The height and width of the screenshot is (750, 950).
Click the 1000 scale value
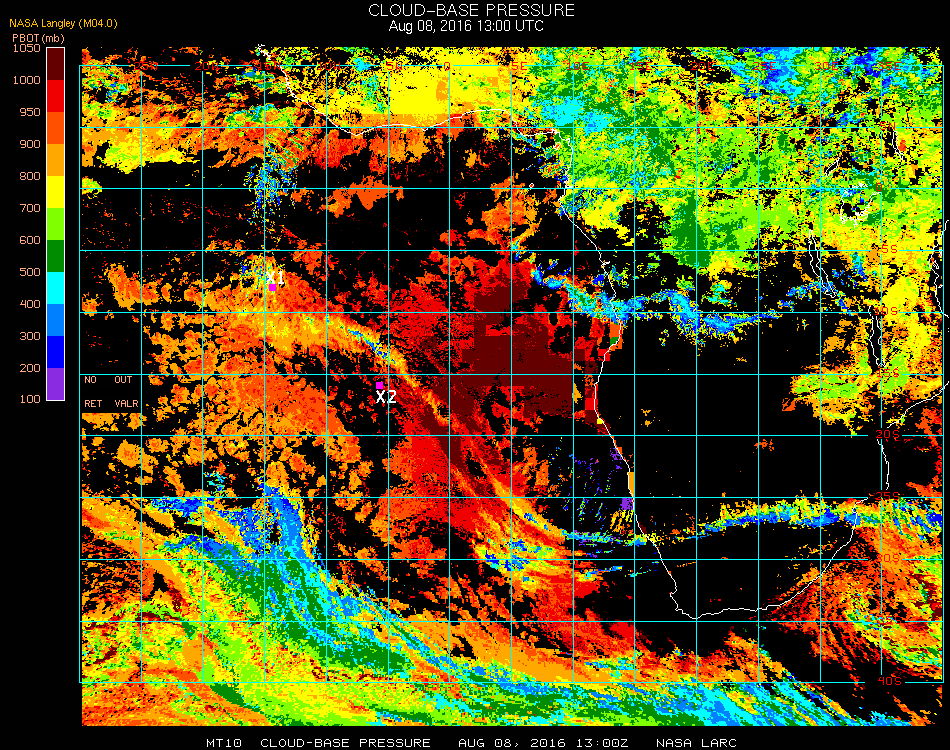click(x=27, y=80)
